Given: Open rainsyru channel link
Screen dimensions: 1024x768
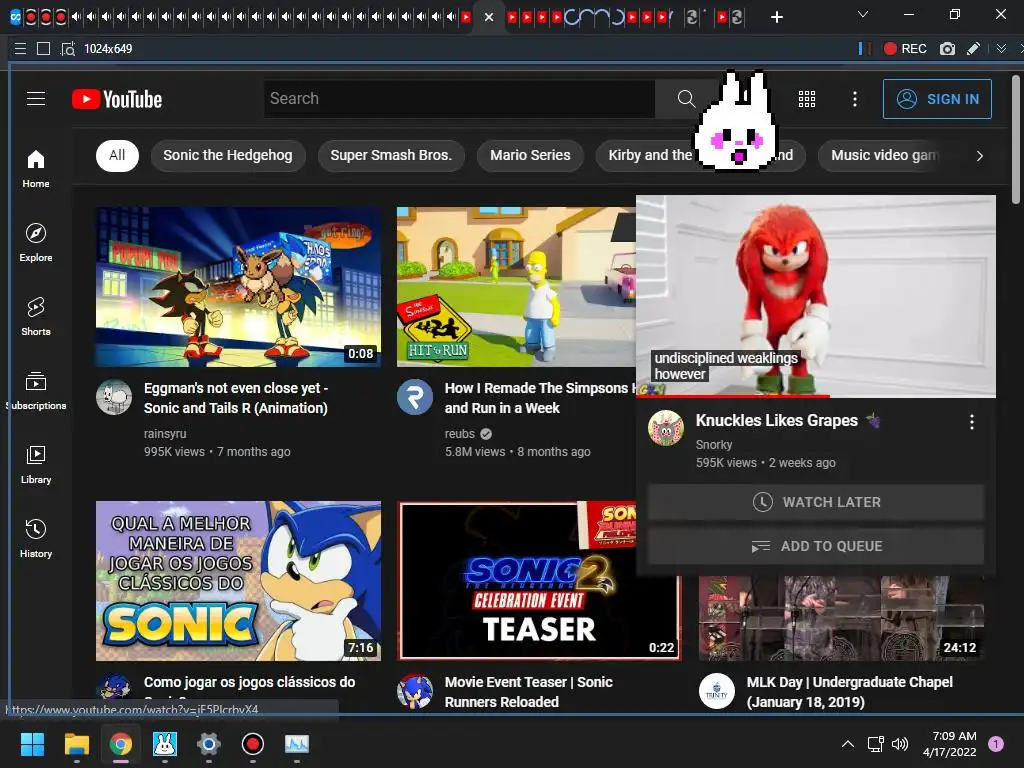Looking at the screenshot, I should pos(165,434).
